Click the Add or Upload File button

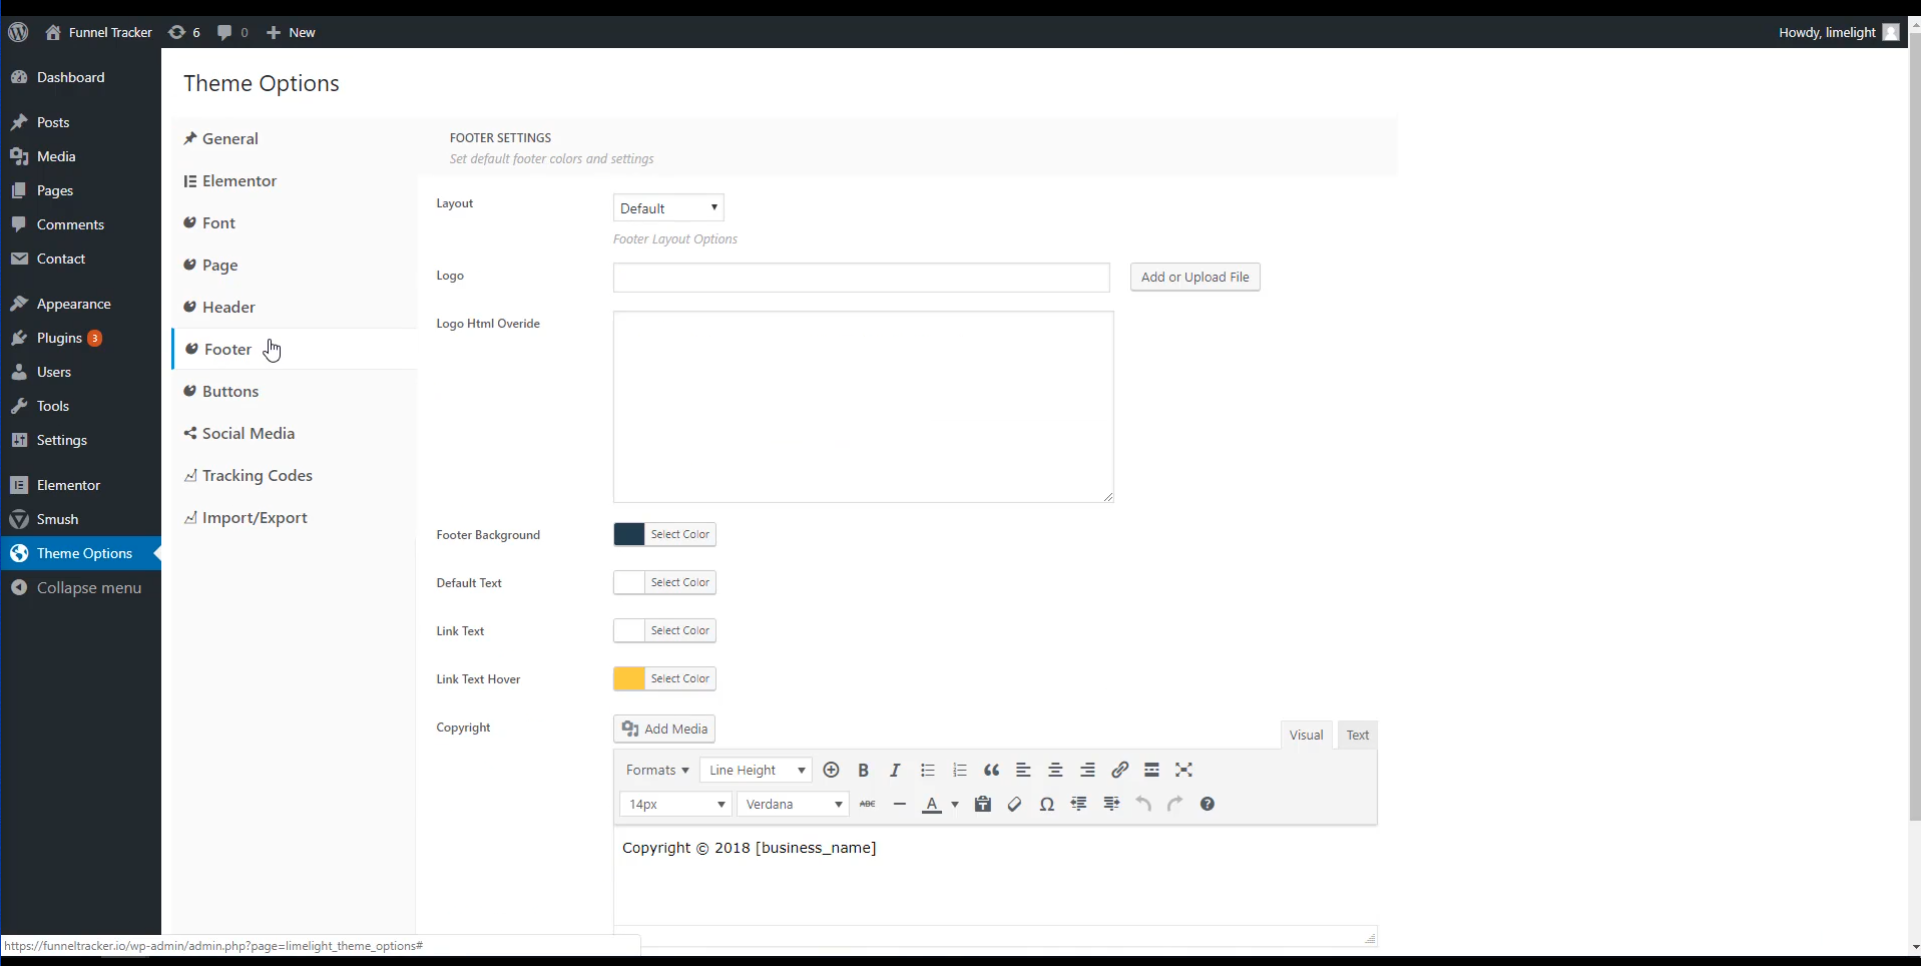coord(1195,277)
